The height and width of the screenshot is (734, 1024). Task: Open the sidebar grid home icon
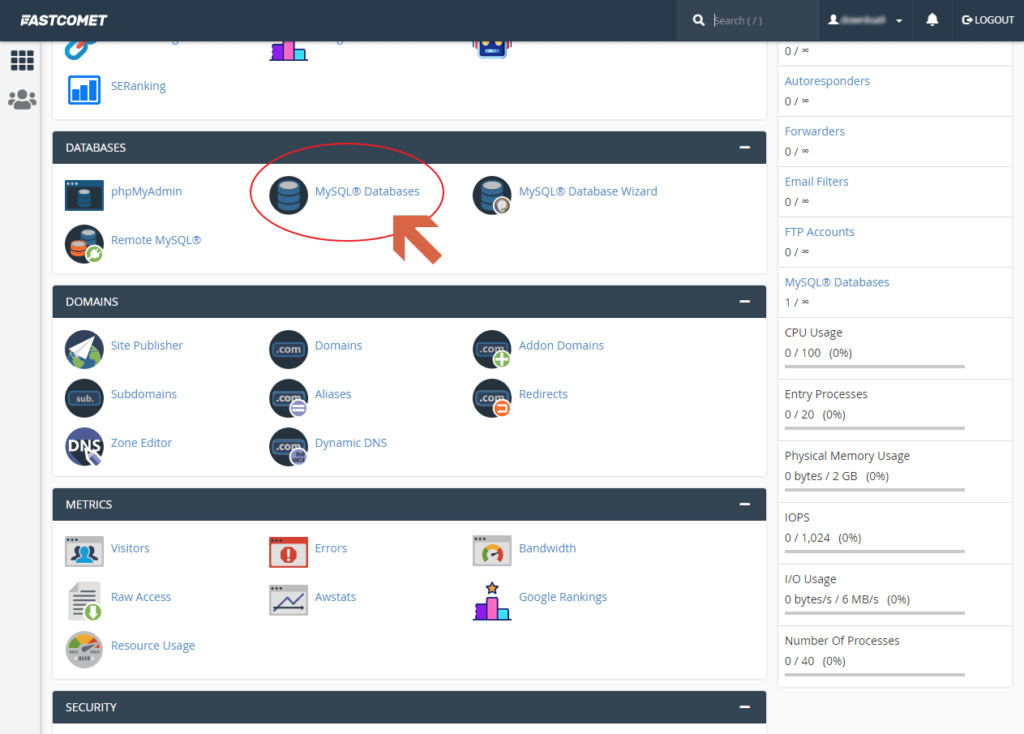click(22, 60)
